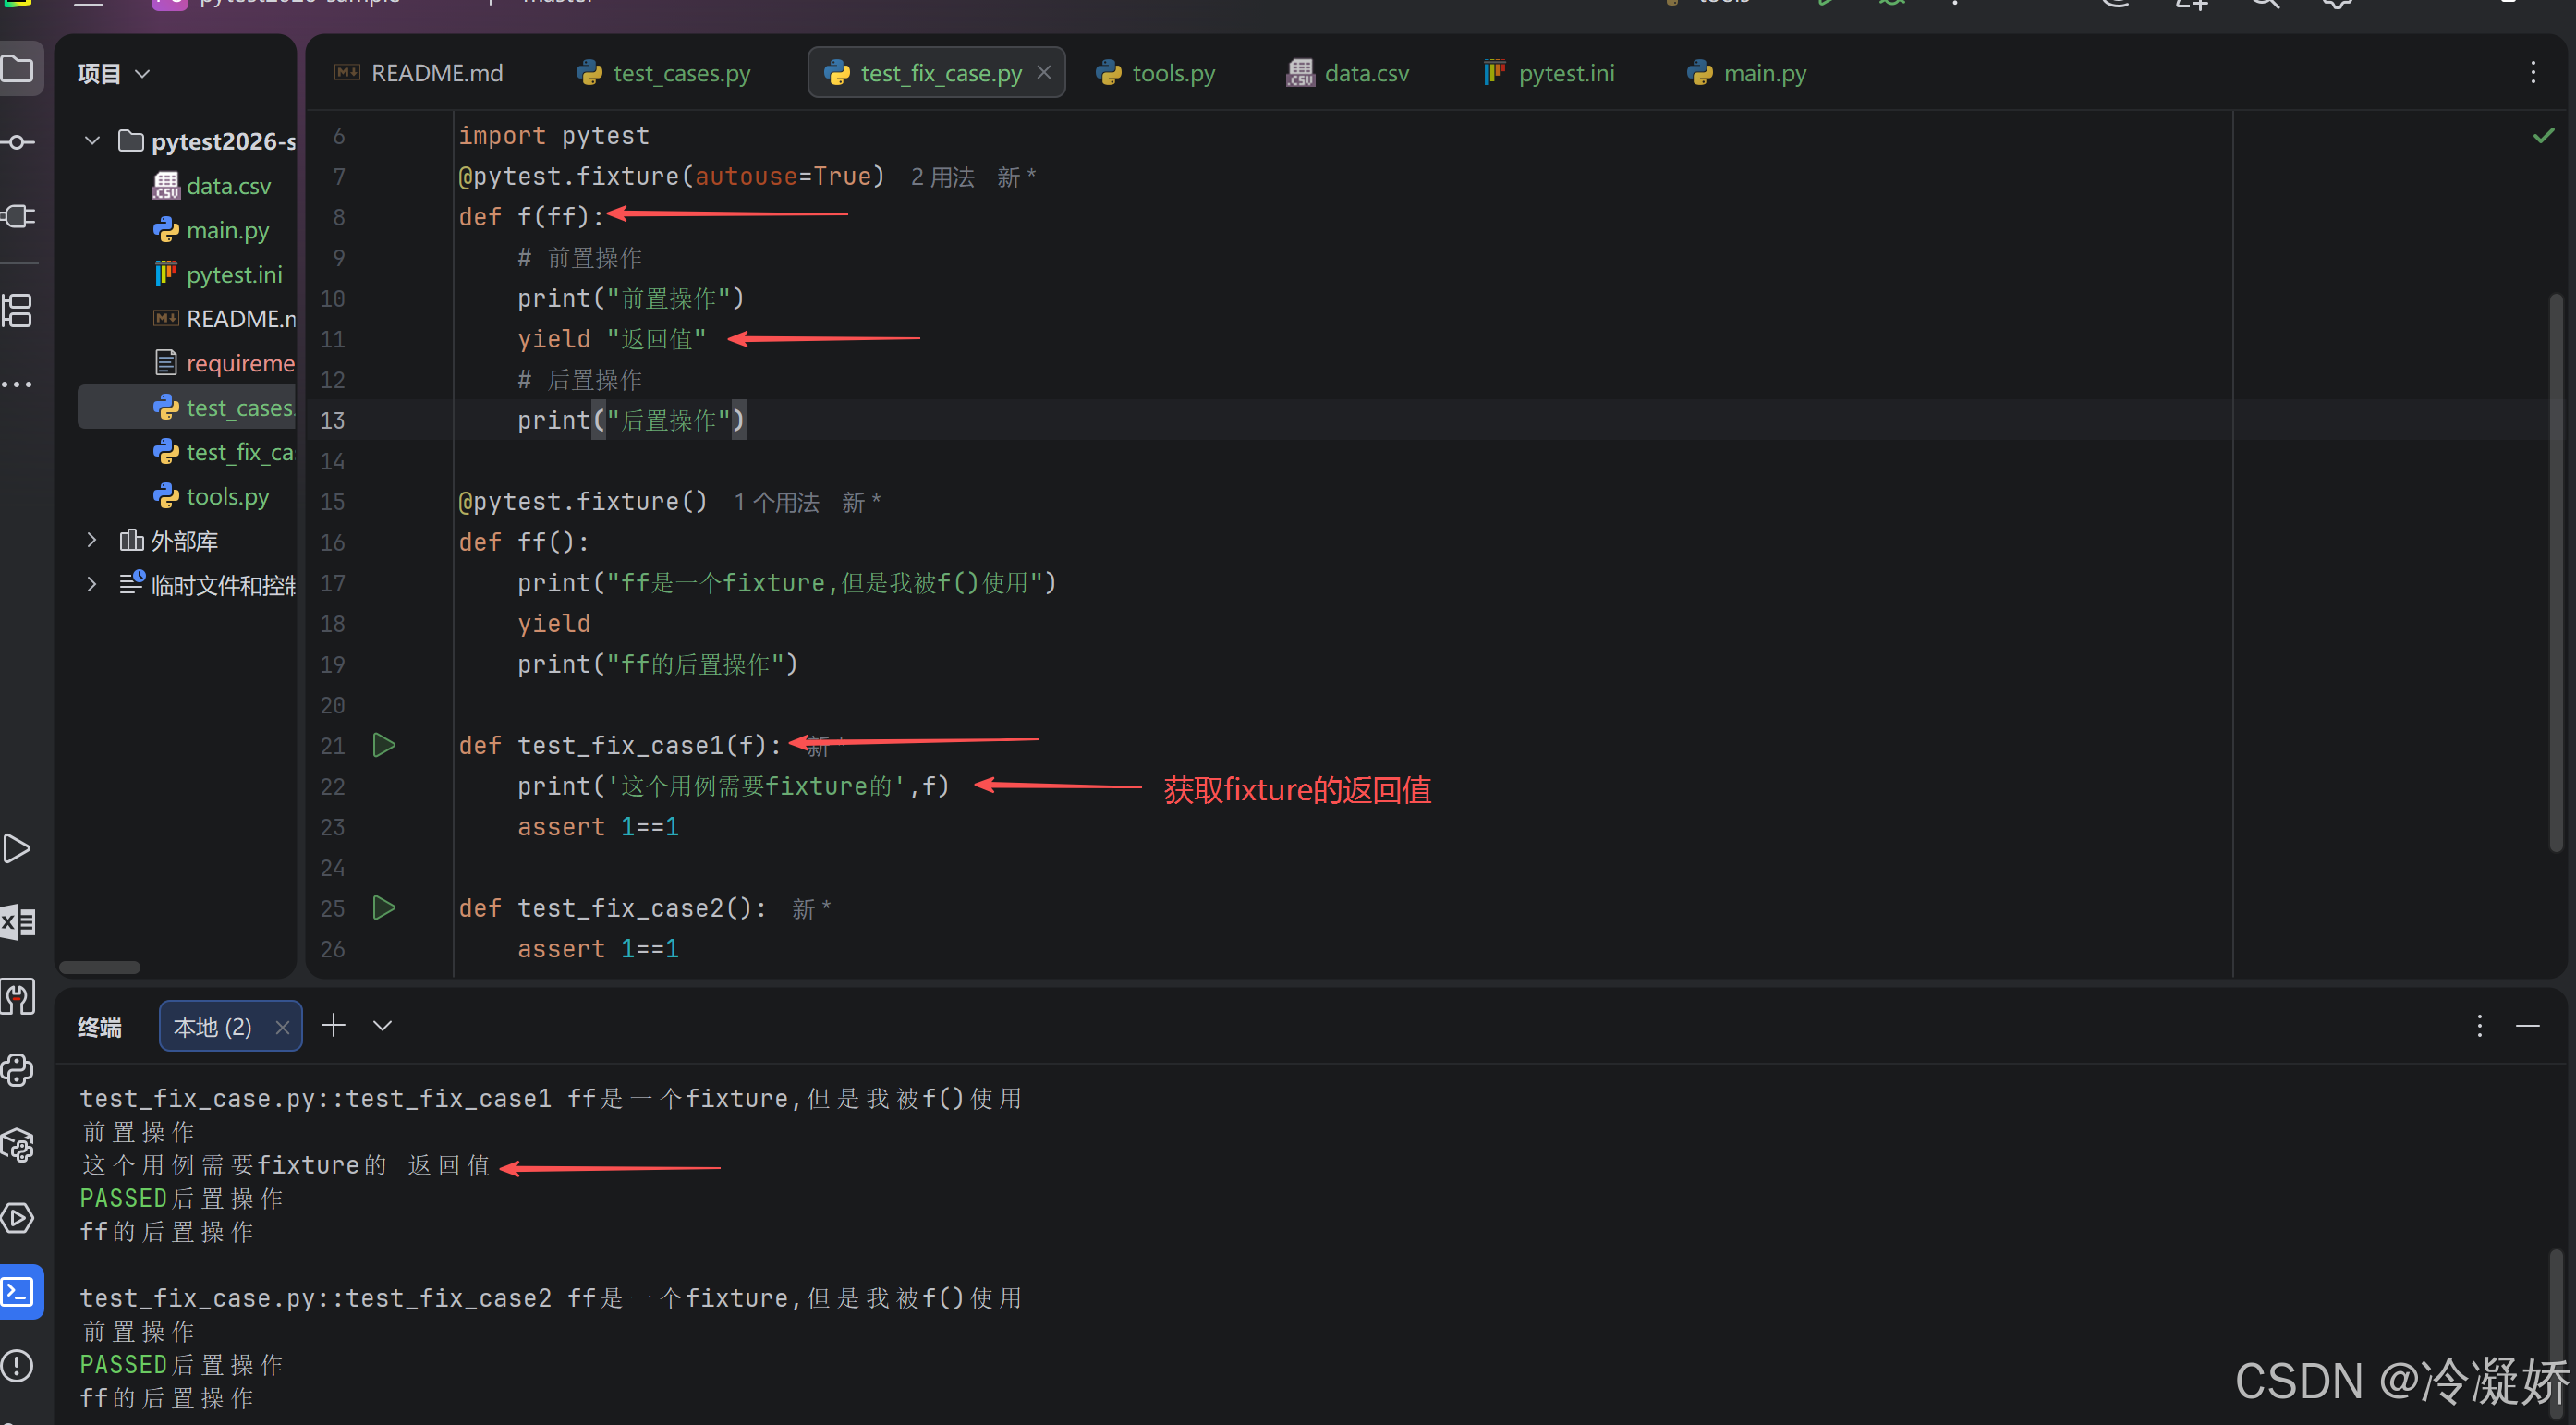The width and height of the screenshot is (2576, 1425).
Task: Switch to pytest.ini tab
Action: 1549,73
